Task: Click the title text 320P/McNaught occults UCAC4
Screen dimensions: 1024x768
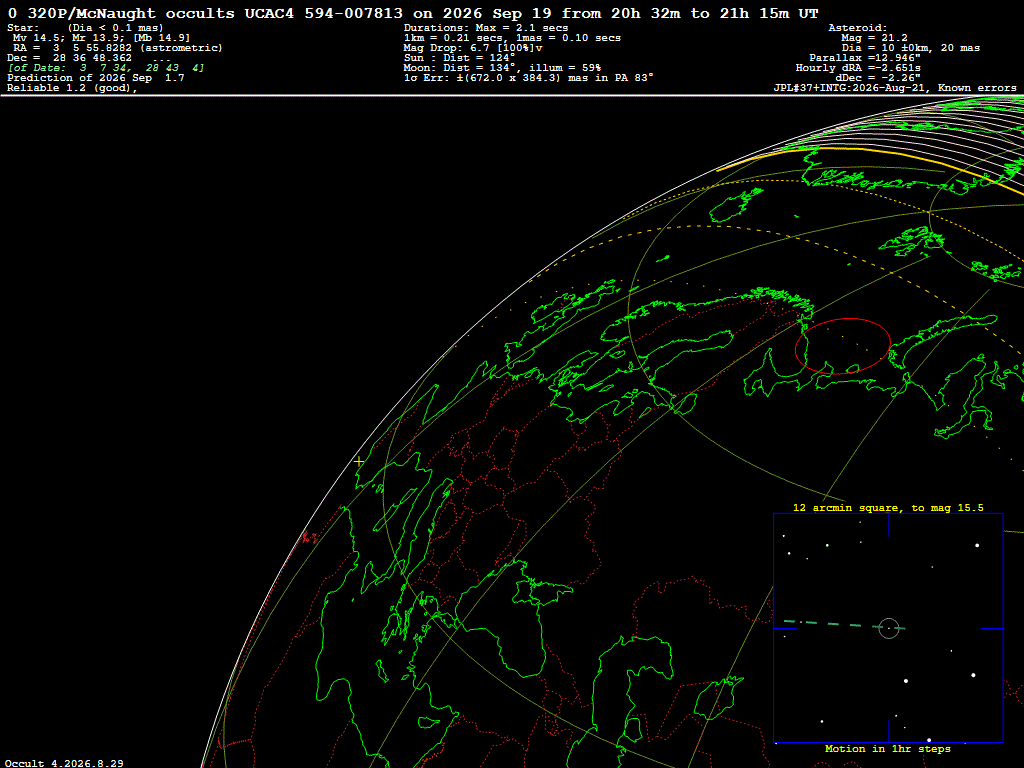Action: click(x=163, y=14)
